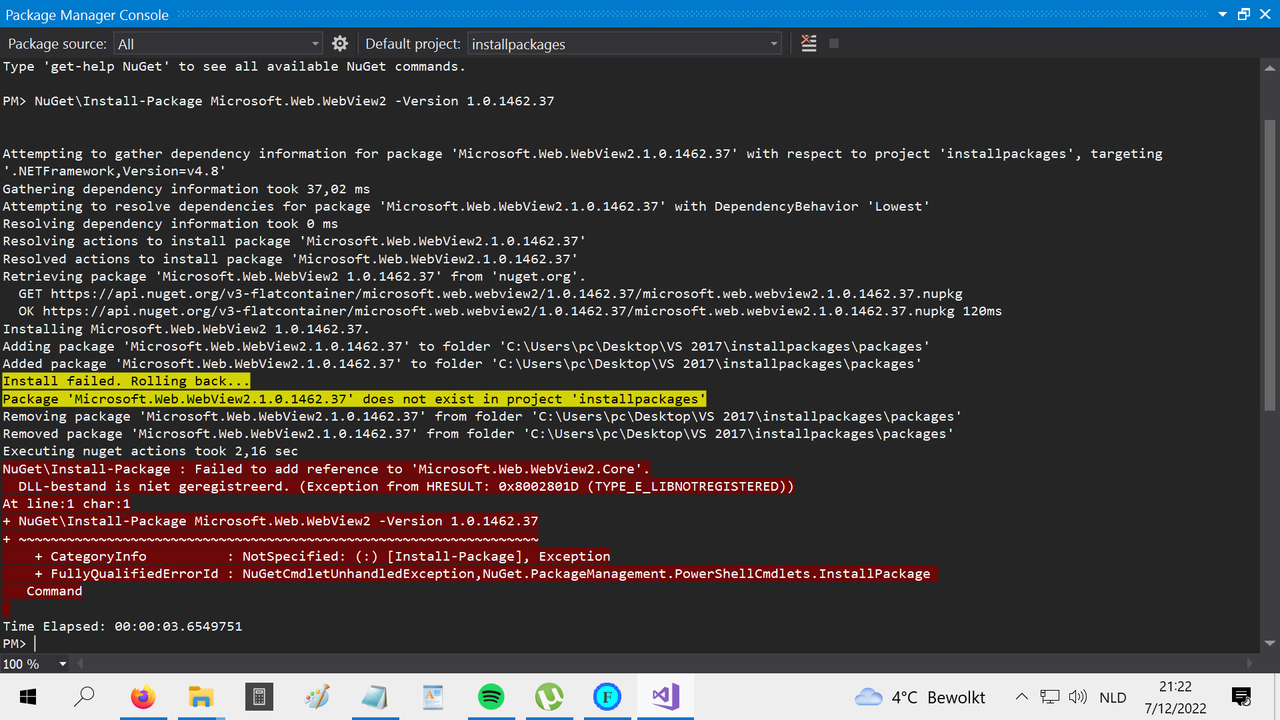
Task: Start uTorrent from the taskbar
Action: coord(549,696)
